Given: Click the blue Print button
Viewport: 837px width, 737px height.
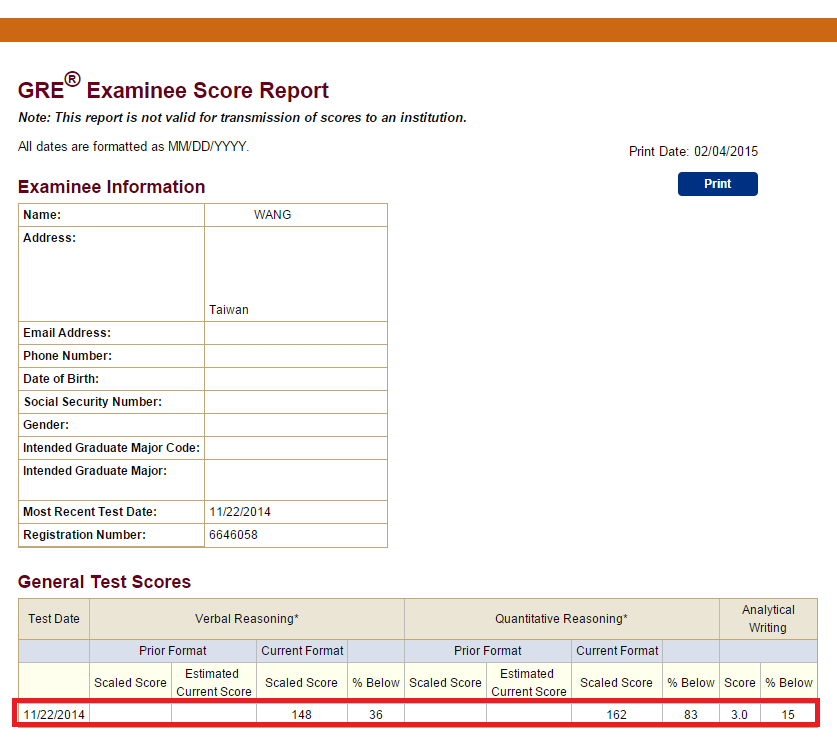Looking at the screenshot, I should [717, 184].
